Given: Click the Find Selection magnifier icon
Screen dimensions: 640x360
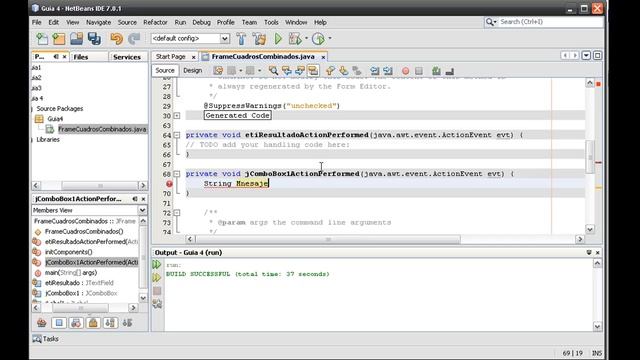Looking at the screenshot, I should (273, 71).
